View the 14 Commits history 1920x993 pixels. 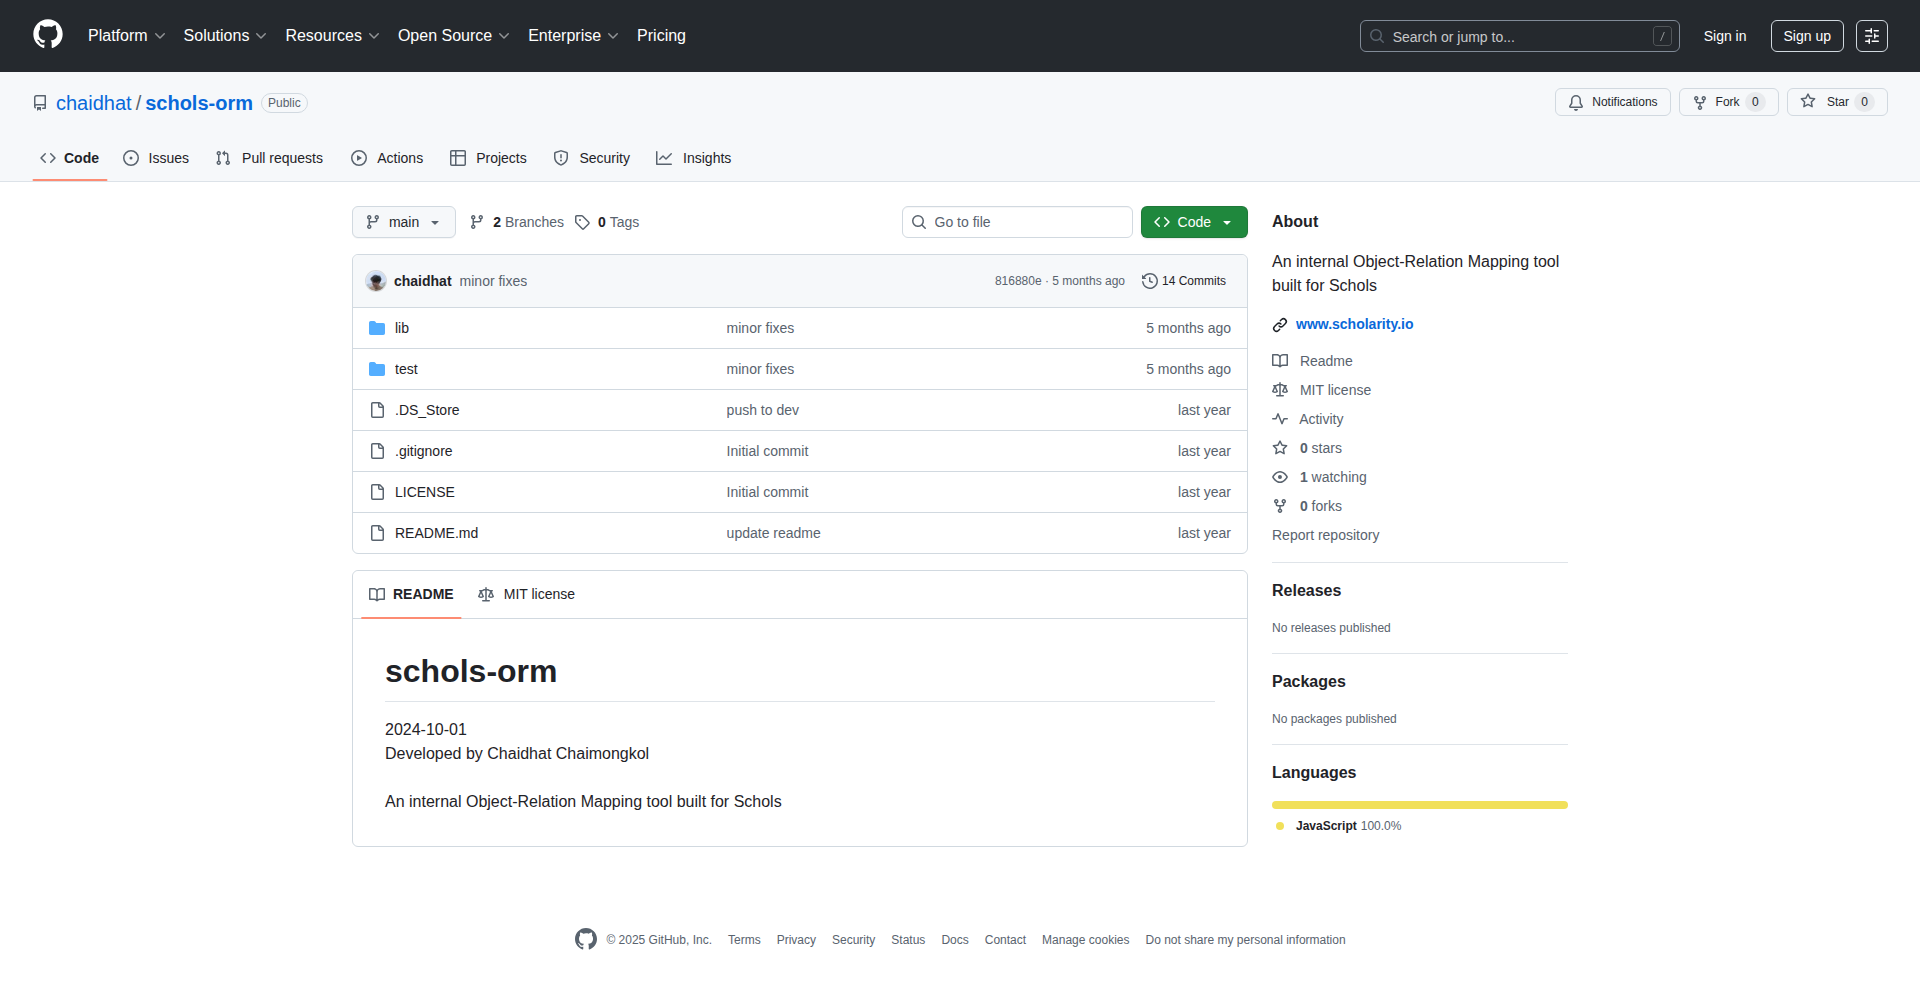1184,281
